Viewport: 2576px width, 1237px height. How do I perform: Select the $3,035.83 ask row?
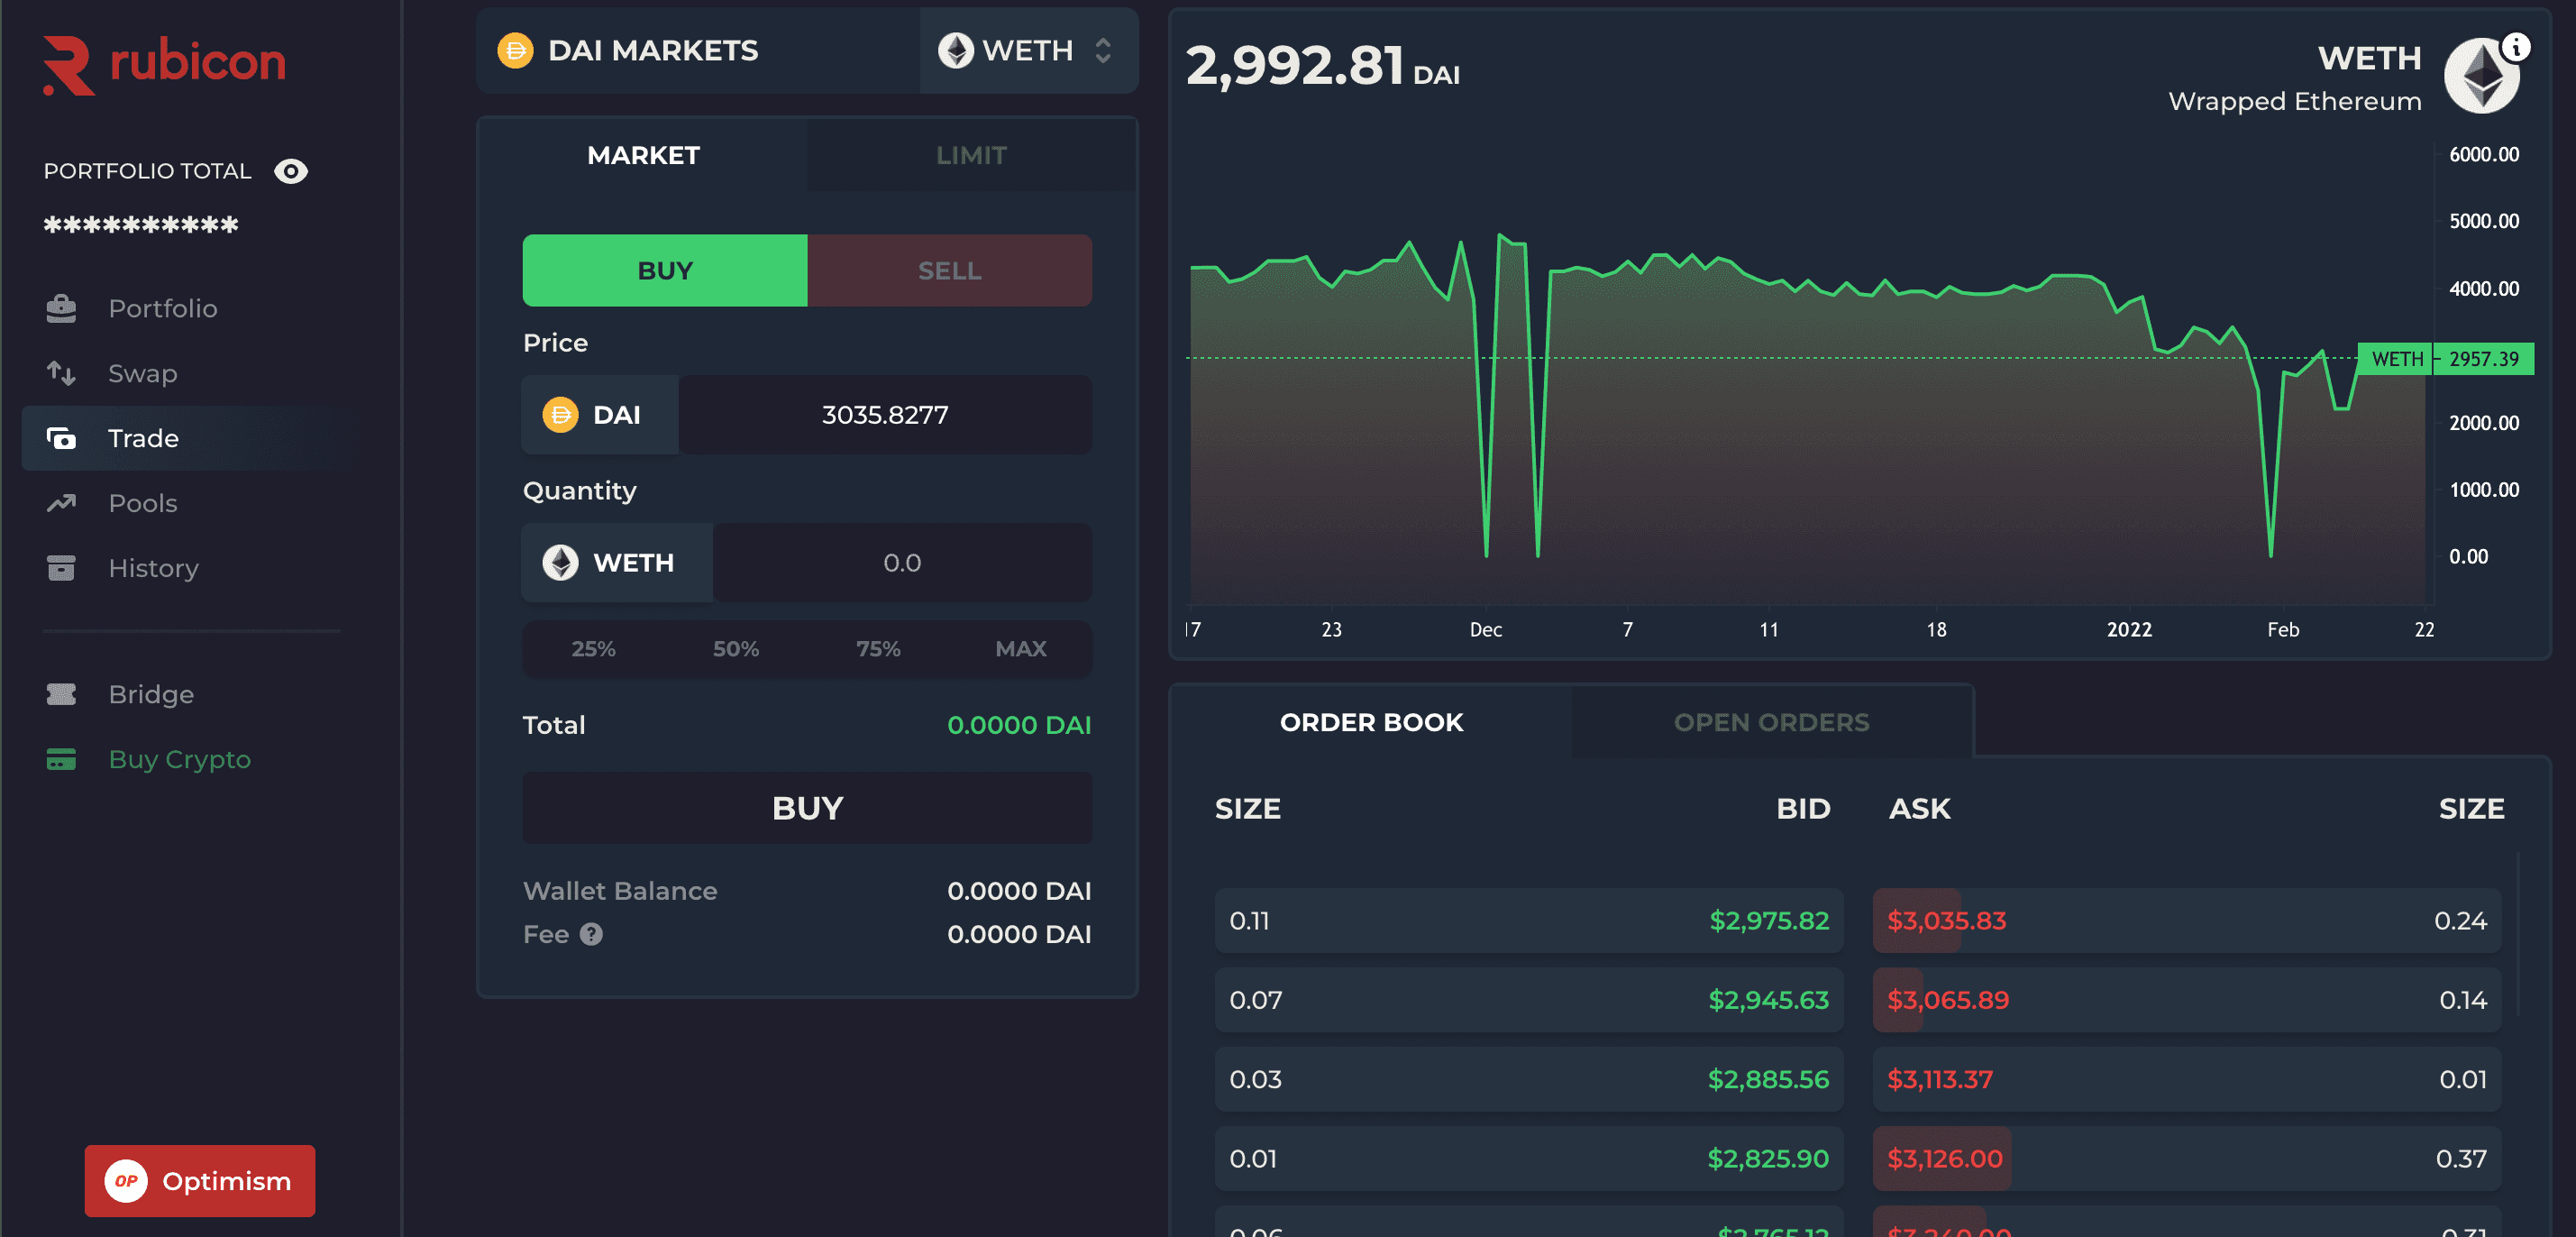[x=2187, y=920]
